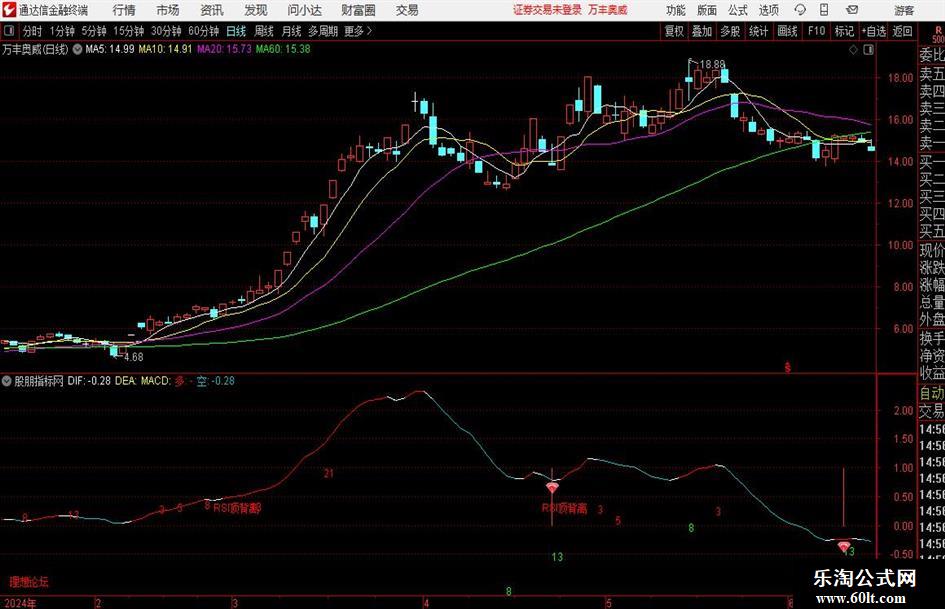Image resolution: width=945 pixels, height=609 pixels.
Task: Click the MA10: 14.91 value
Action: point(165,49)
